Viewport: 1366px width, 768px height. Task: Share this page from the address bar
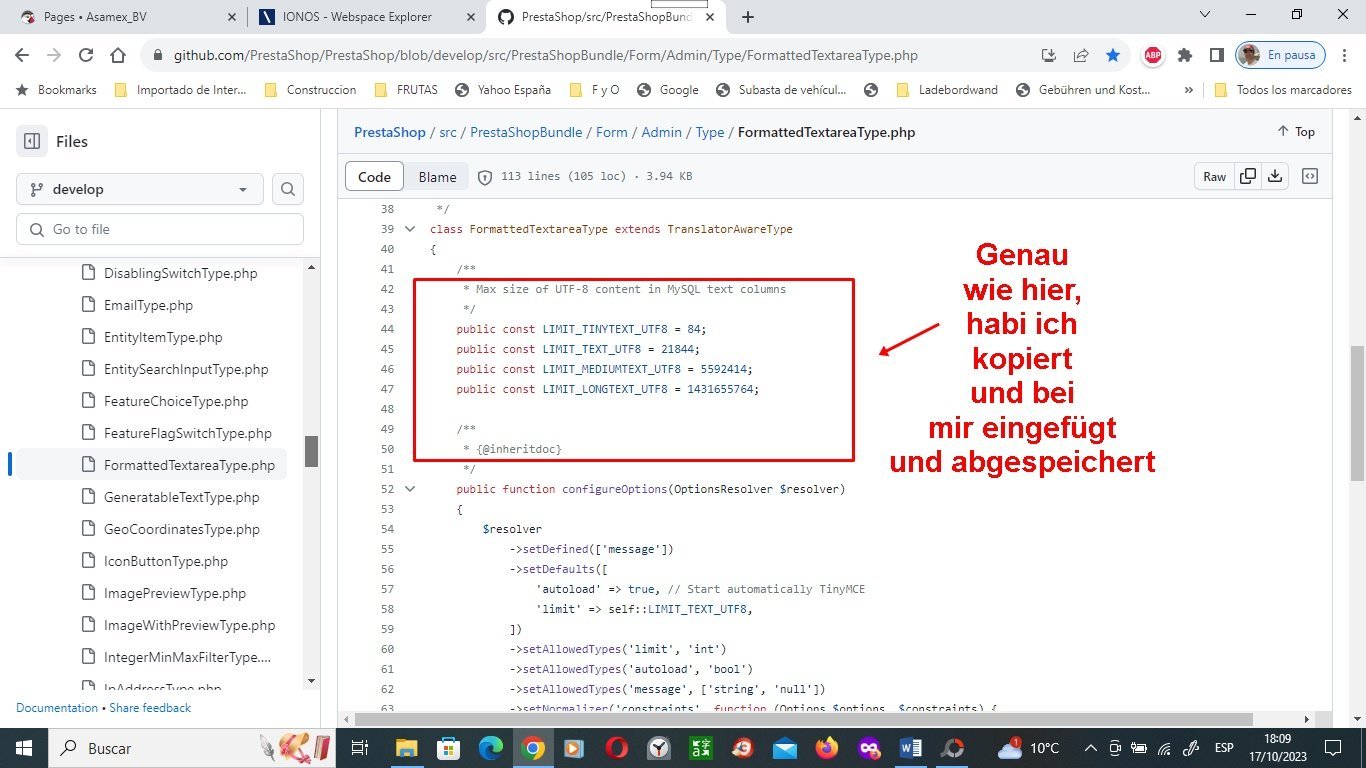pyautogui.click(x=1081, y=56)
